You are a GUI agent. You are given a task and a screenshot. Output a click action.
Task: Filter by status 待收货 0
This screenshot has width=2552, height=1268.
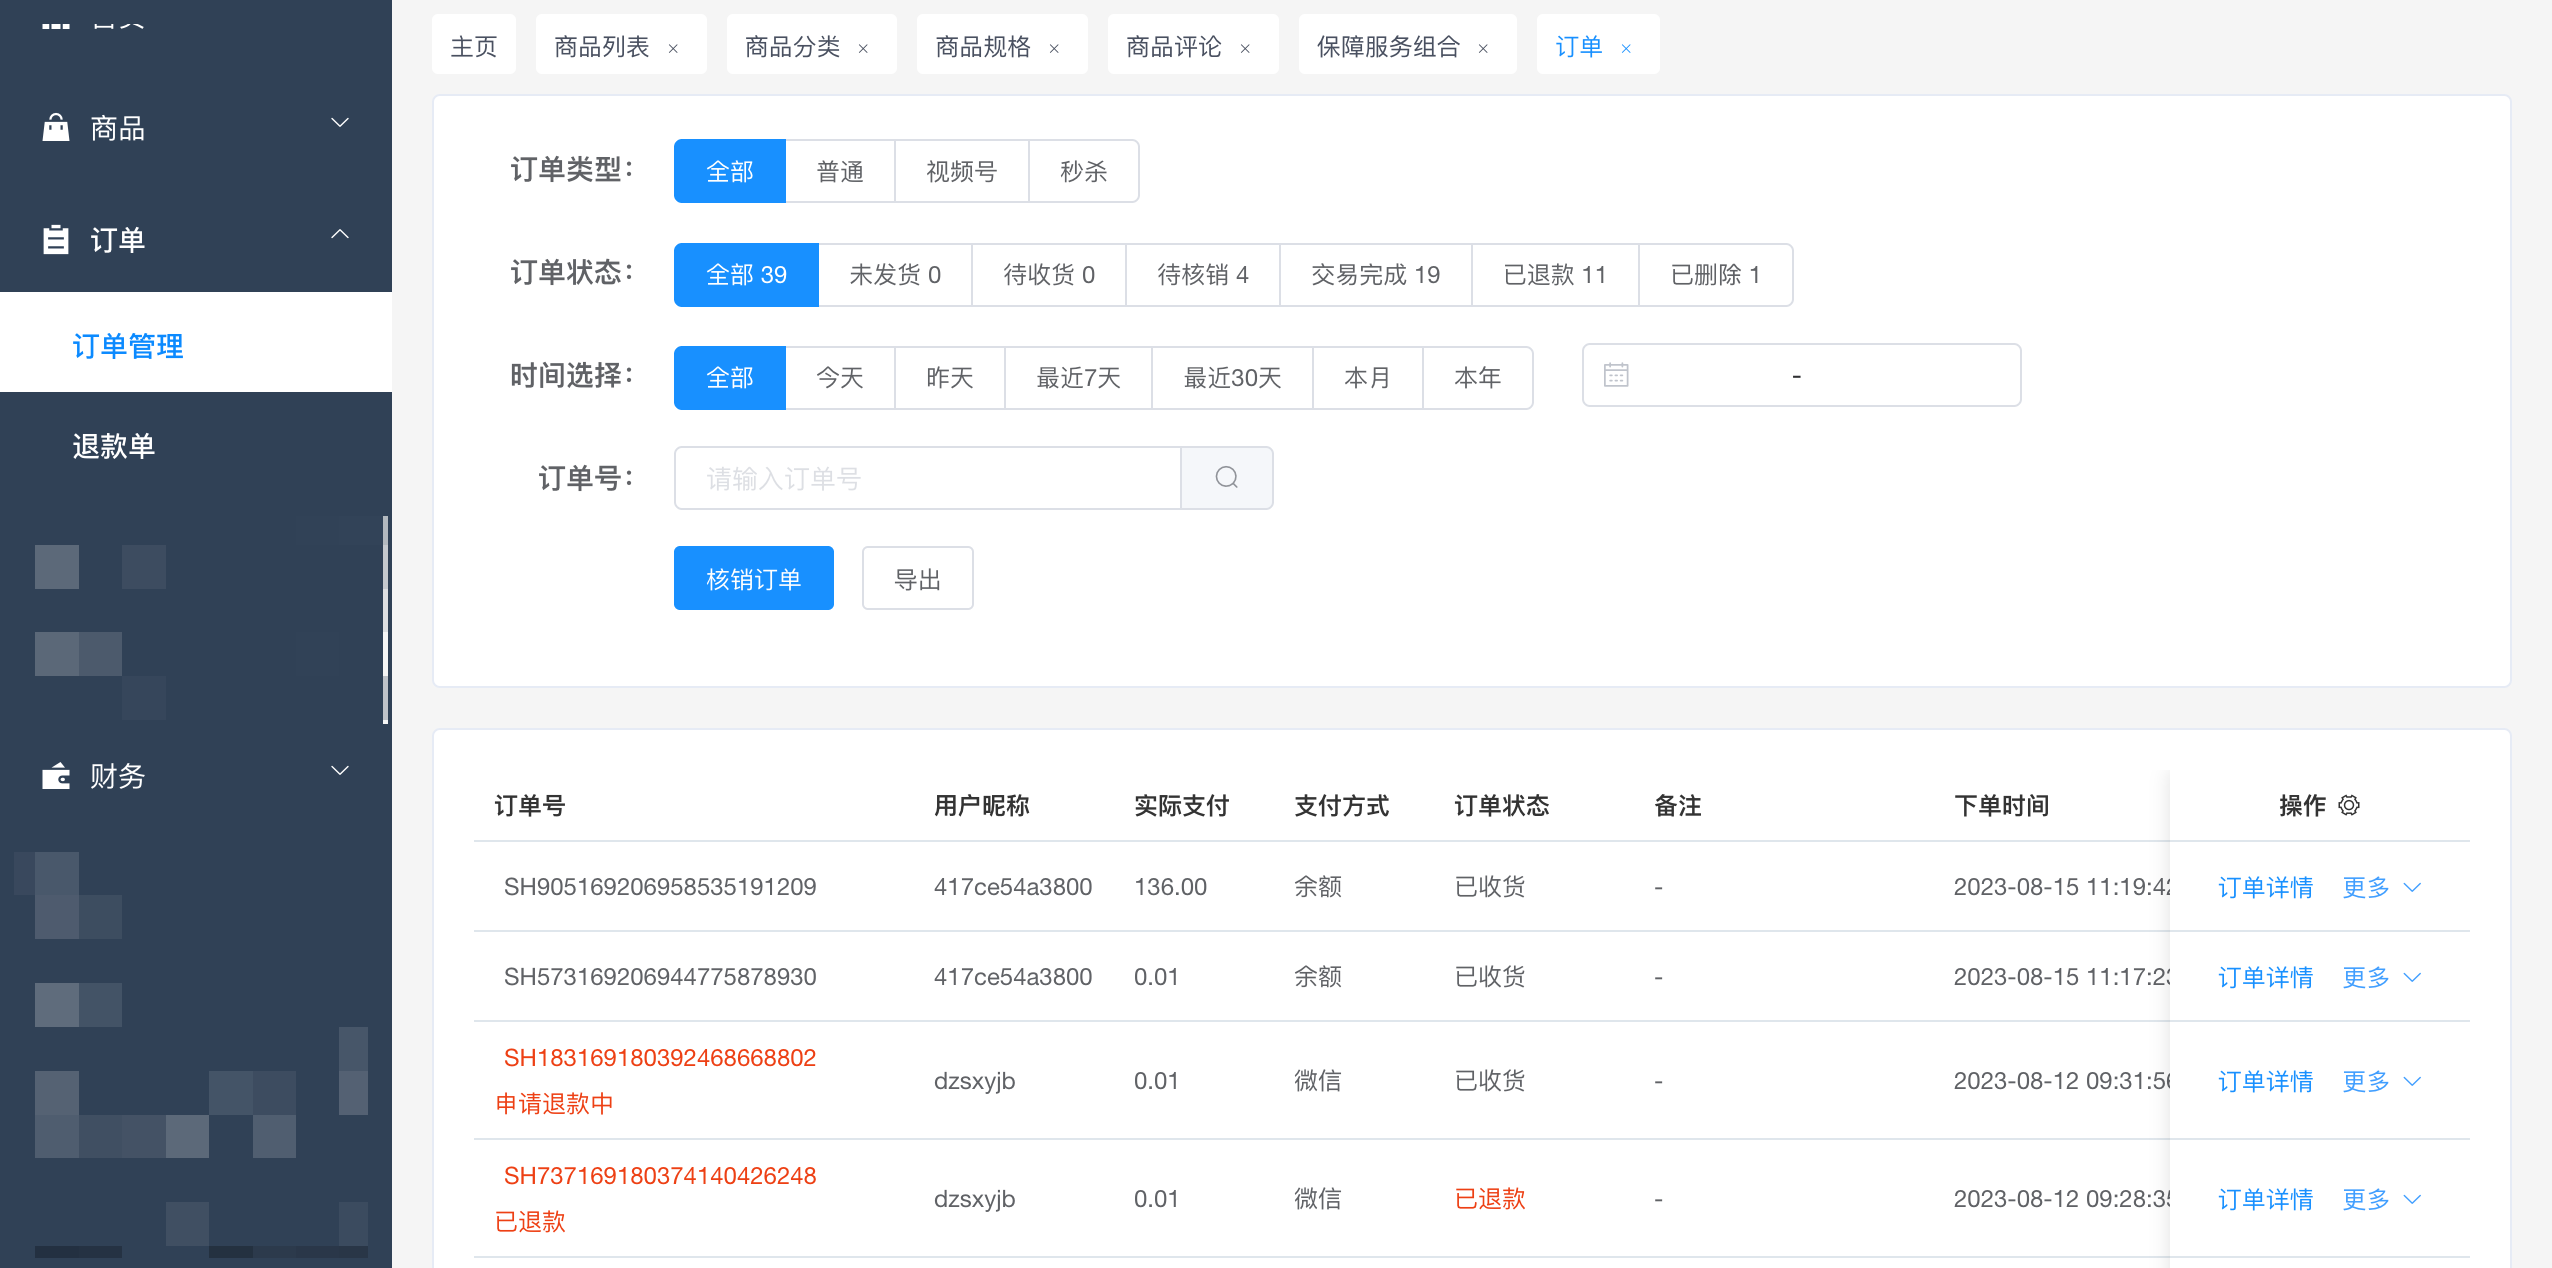[x=1049, y=274]
